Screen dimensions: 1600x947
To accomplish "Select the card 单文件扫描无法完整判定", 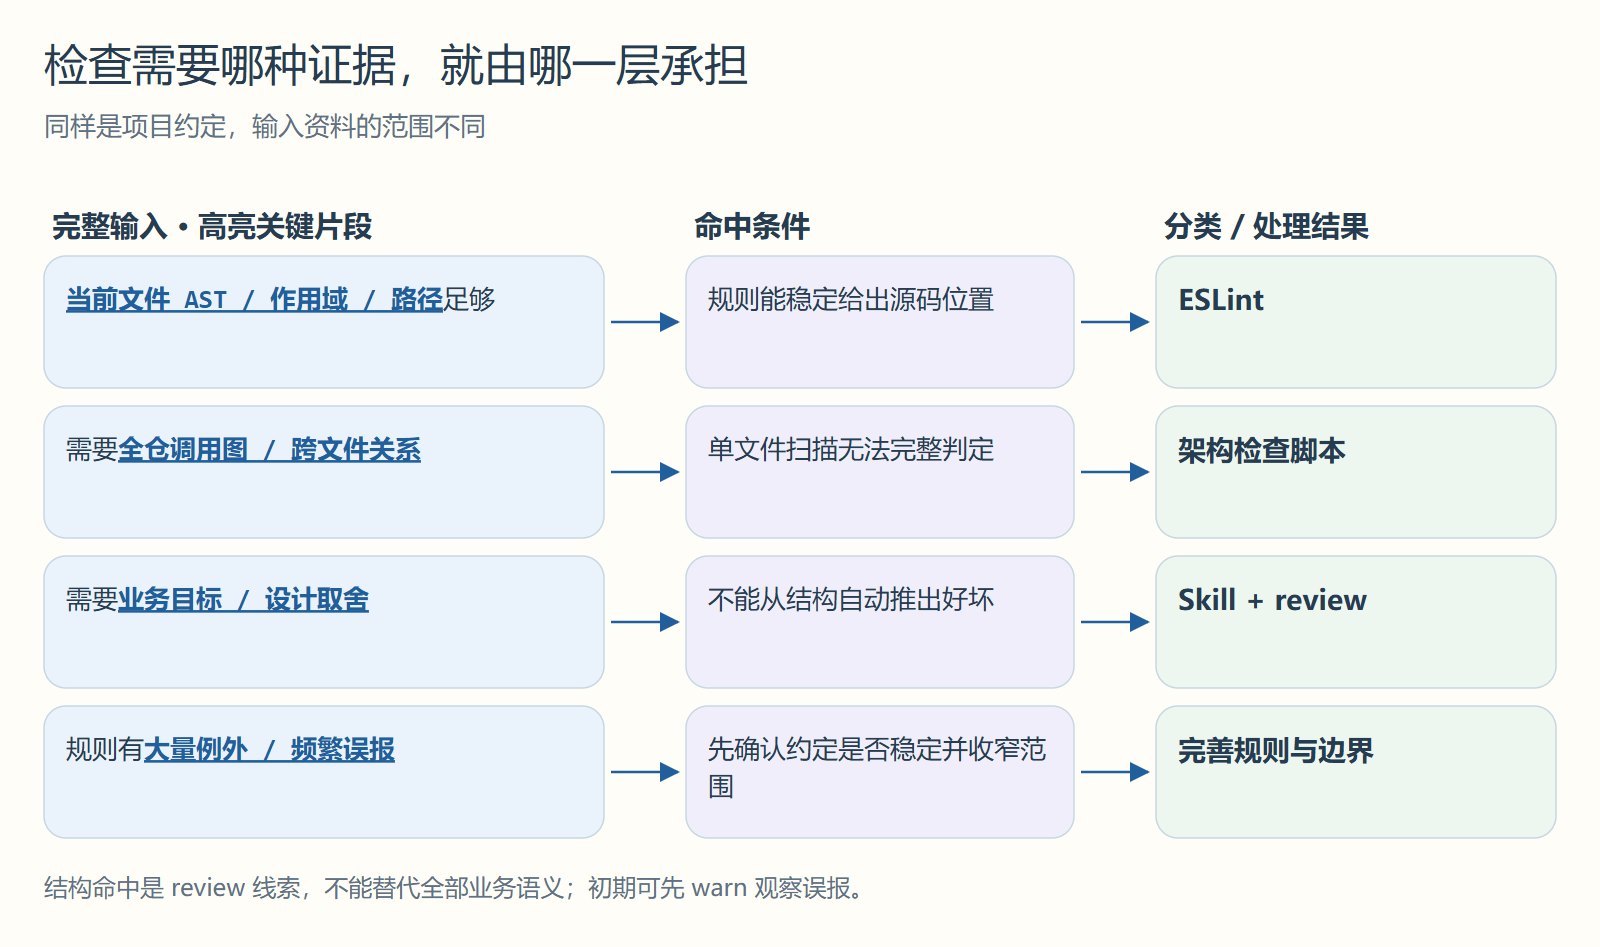I will point(880,472).
